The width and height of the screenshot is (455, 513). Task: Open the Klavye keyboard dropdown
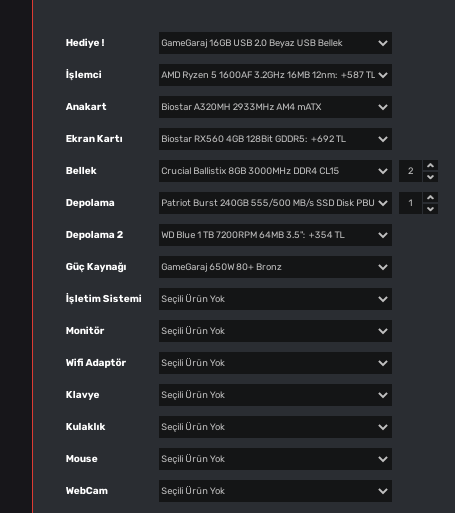275,395
